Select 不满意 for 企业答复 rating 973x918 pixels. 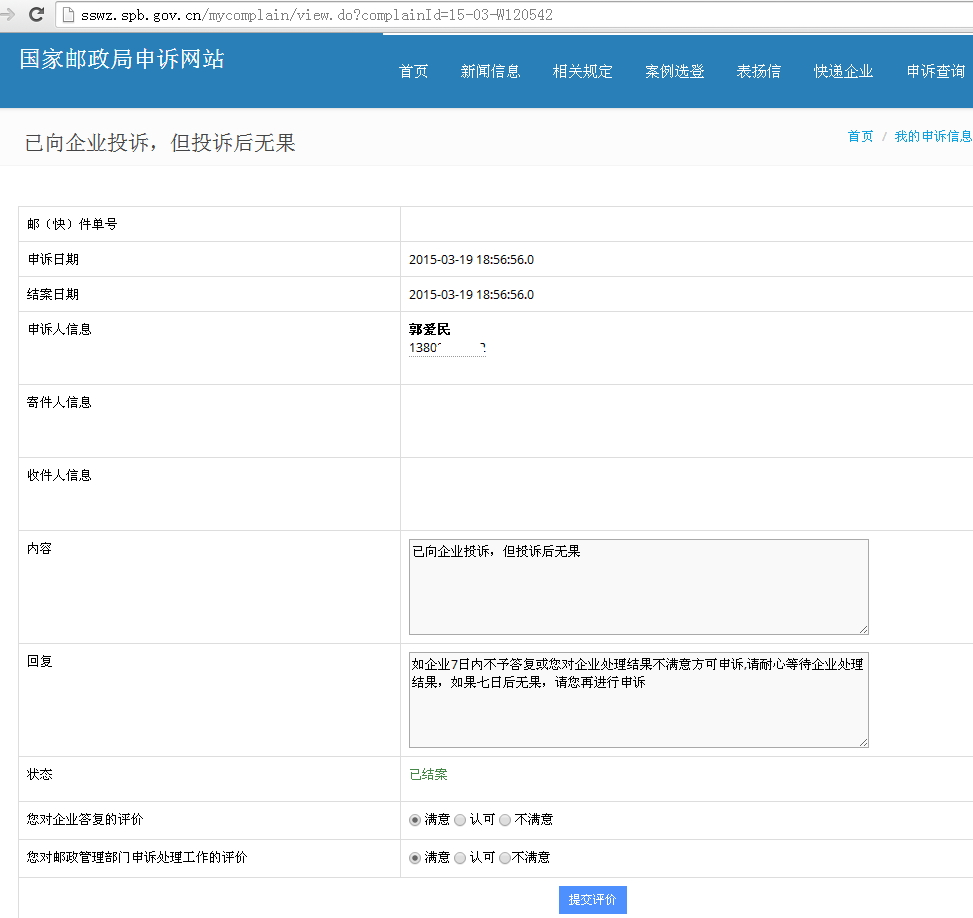point(505,820)
